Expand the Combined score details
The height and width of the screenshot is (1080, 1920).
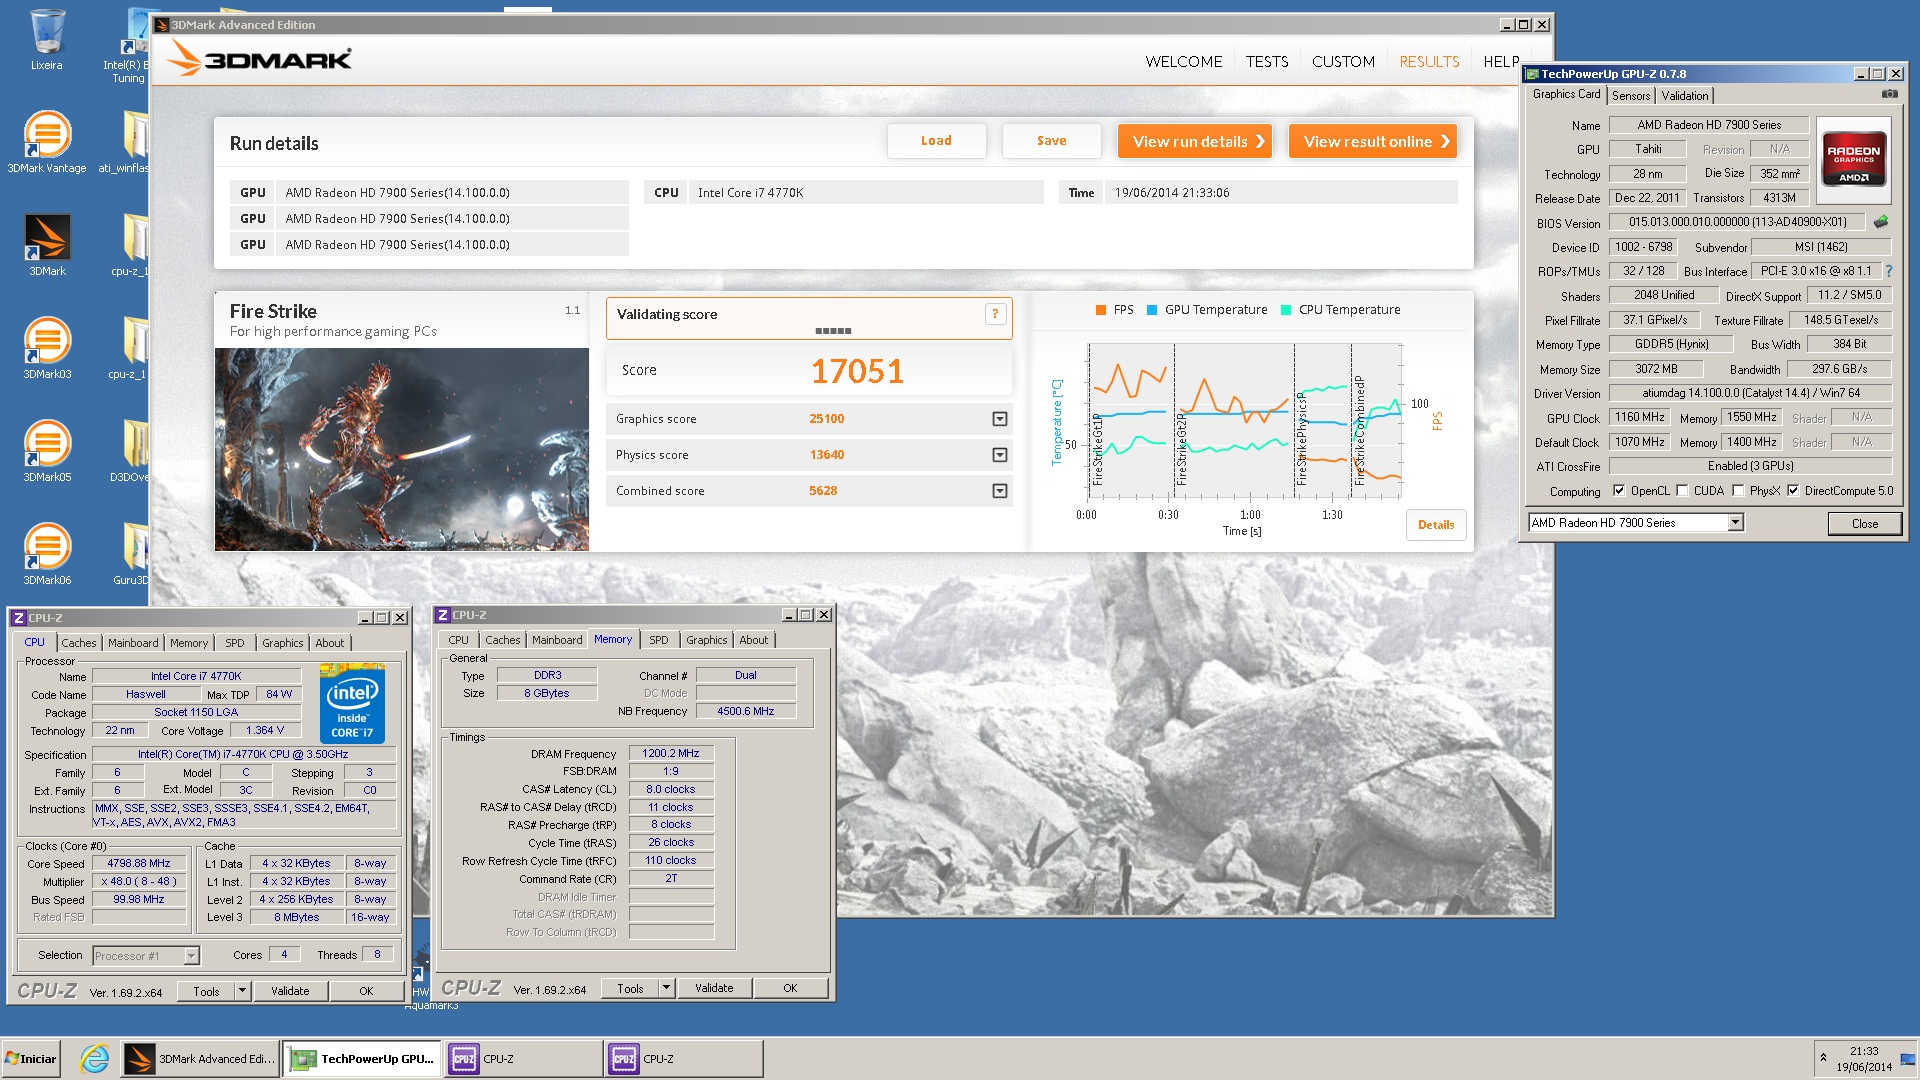(999, 491)
